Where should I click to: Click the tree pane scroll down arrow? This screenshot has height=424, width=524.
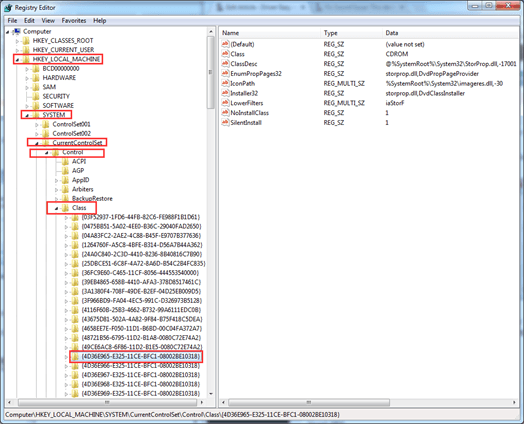pyautogui.click(x=211, y=394)
